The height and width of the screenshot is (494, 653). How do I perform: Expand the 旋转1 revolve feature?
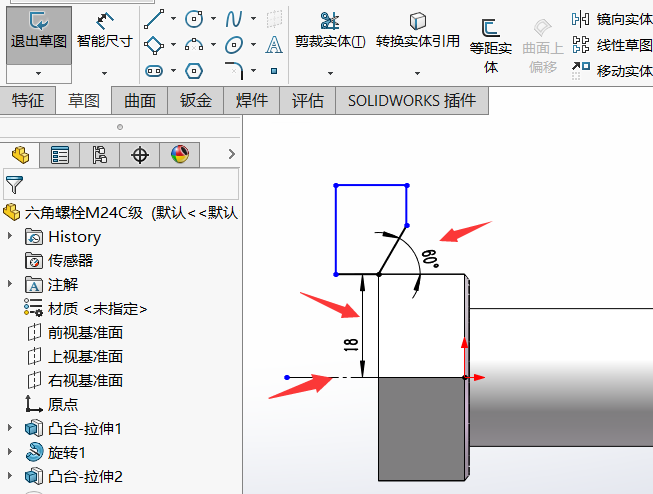(10, 452)
